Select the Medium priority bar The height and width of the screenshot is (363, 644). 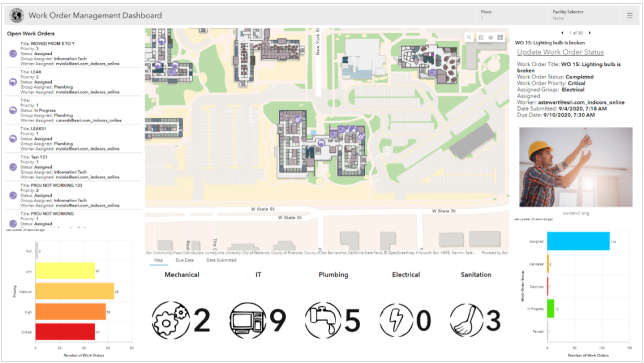(x=75, y=291)
